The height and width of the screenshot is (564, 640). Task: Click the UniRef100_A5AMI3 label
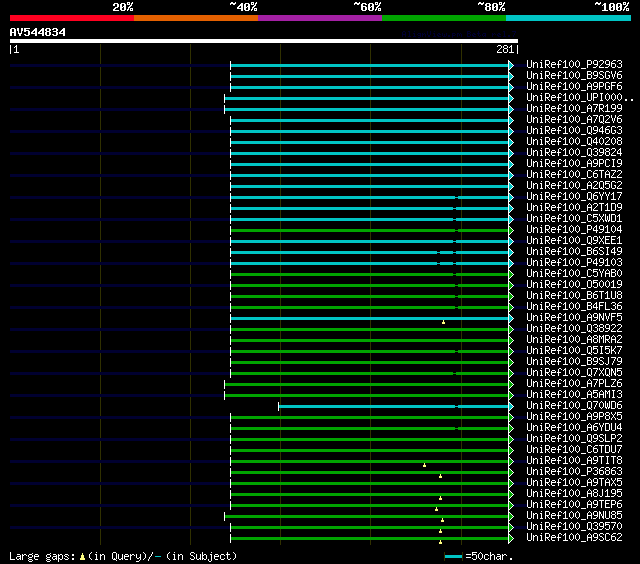tap(574, 395)
